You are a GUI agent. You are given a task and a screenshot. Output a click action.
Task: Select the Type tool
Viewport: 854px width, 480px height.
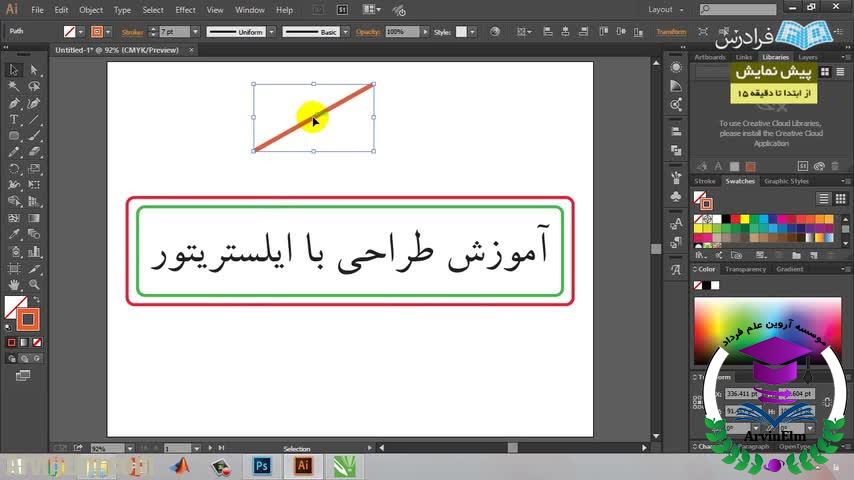pos(14,119)
